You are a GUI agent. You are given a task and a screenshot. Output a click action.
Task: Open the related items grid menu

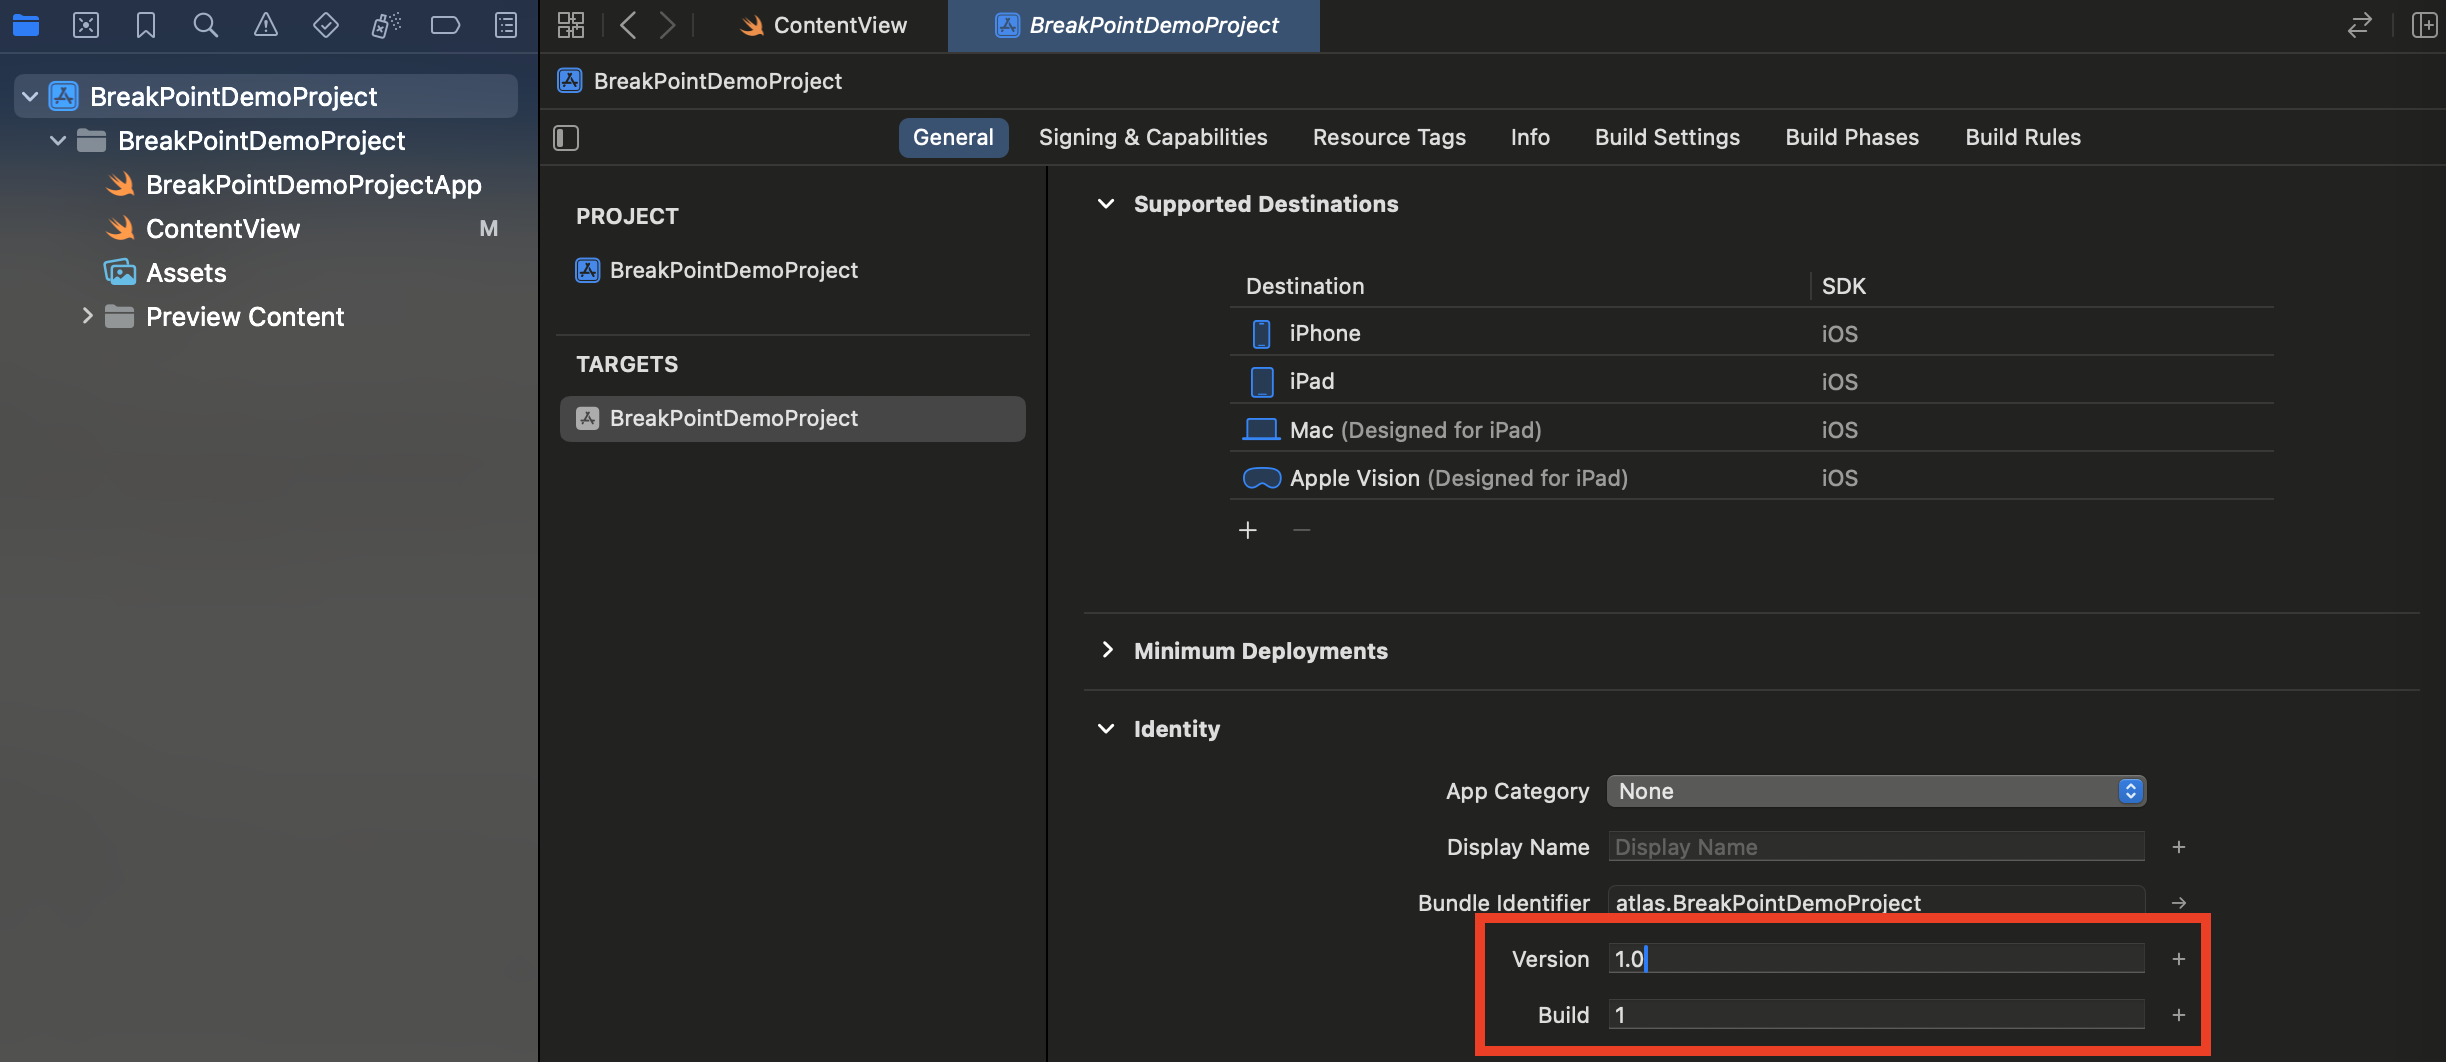(571, 25)
